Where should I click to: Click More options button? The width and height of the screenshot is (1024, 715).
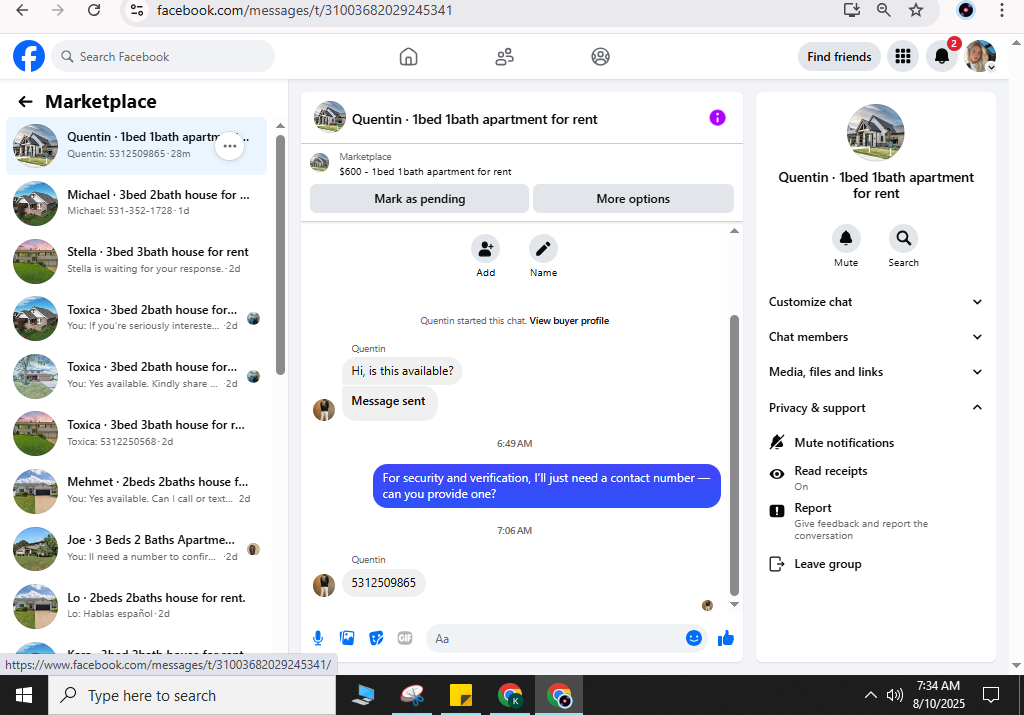633,199
